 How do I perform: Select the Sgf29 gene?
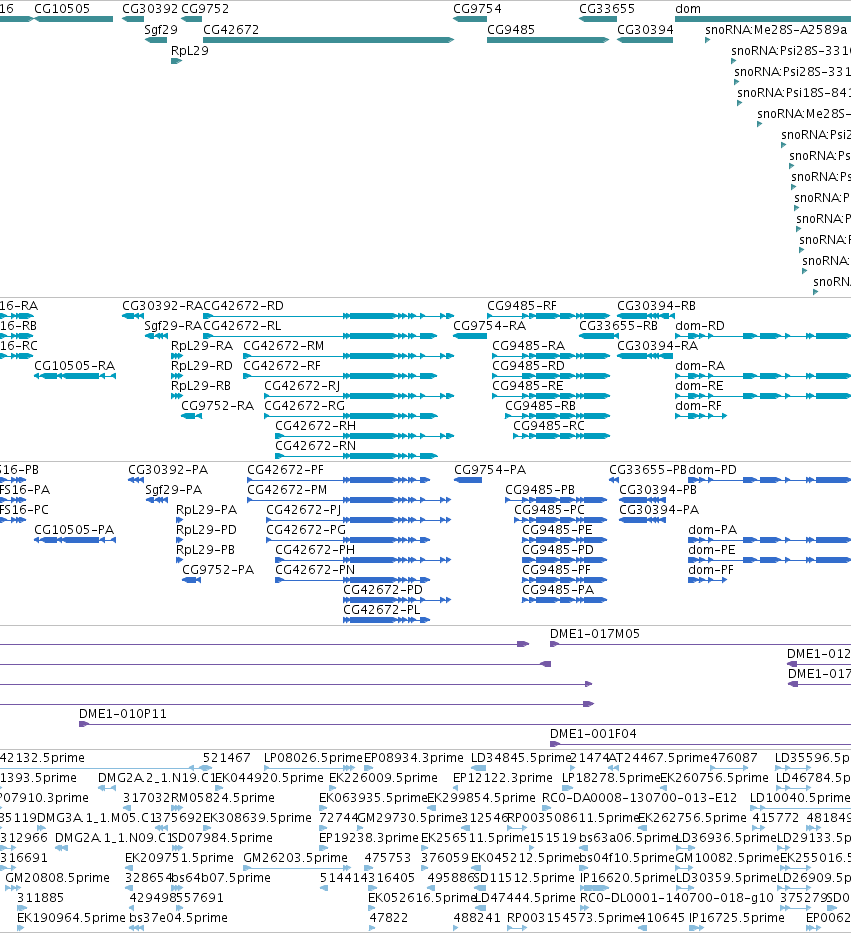[x=156, y=40]
